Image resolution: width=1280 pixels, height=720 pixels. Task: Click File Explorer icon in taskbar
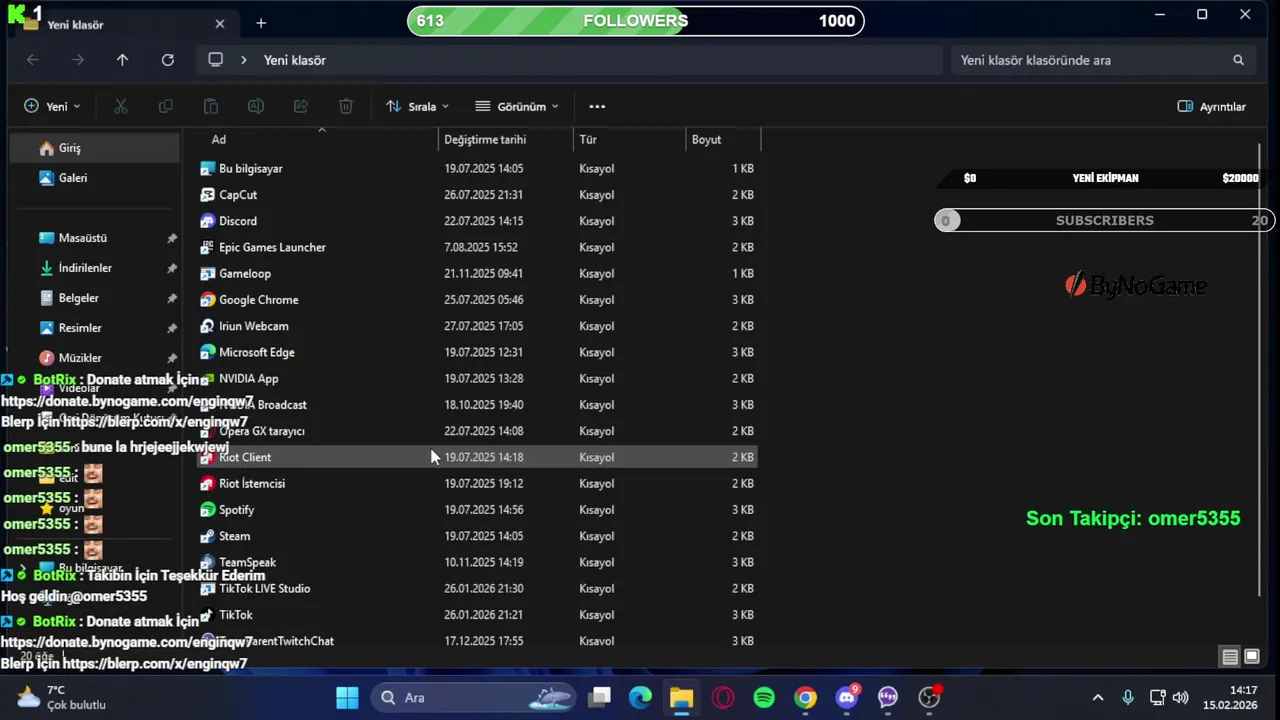(x=681, y=697)
